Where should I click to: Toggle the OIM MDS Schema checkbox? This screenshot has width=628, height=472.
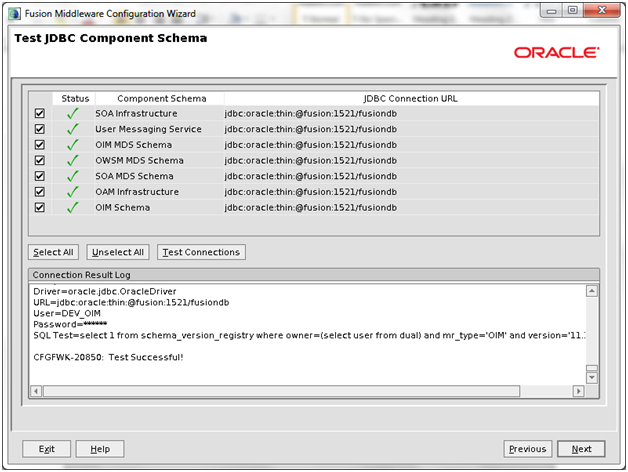pyautogui.click(x=40, y=145)
